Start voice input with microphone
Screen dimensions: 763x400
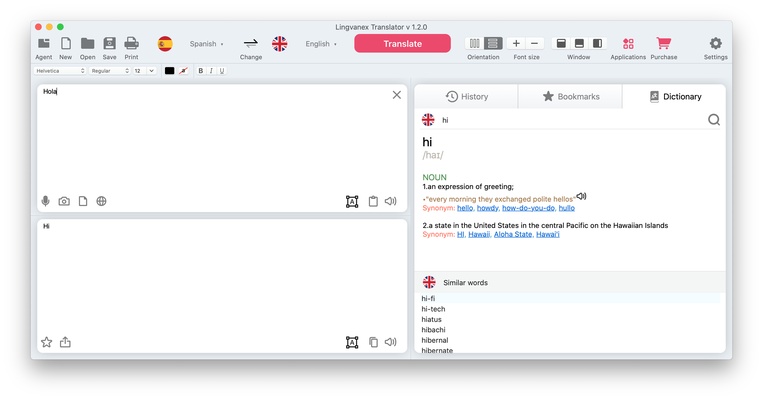click(x=45, y=201)
